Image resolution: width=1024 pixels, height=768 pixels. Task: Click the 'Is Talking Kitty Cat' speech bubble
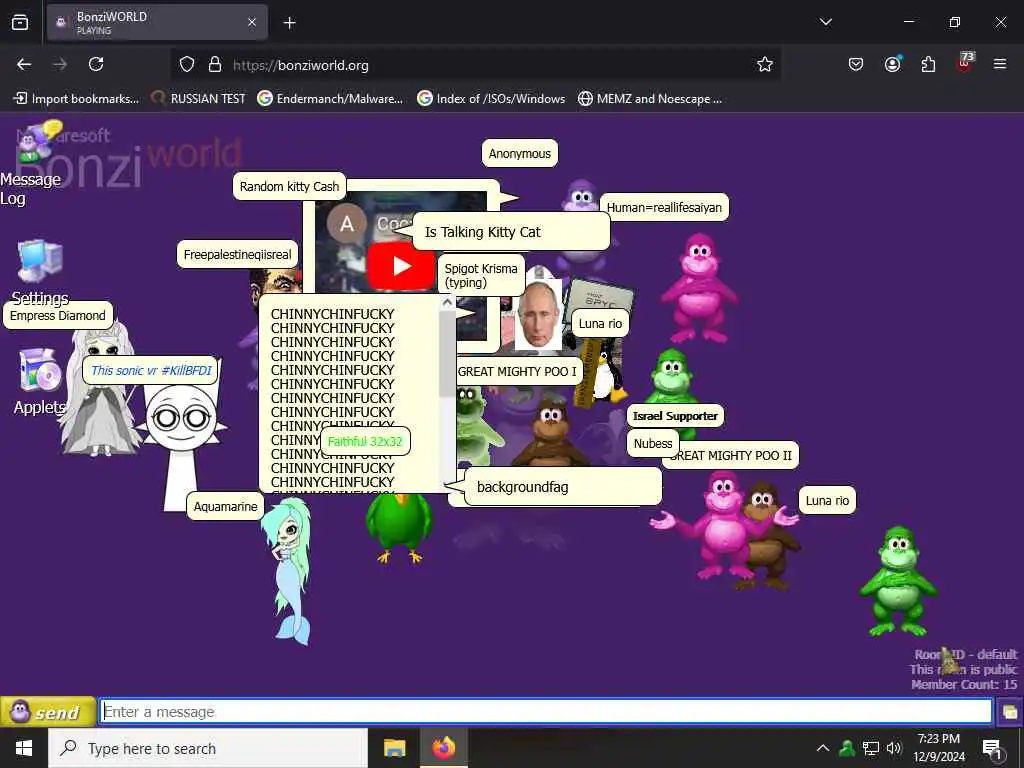(x=511, y=231)
